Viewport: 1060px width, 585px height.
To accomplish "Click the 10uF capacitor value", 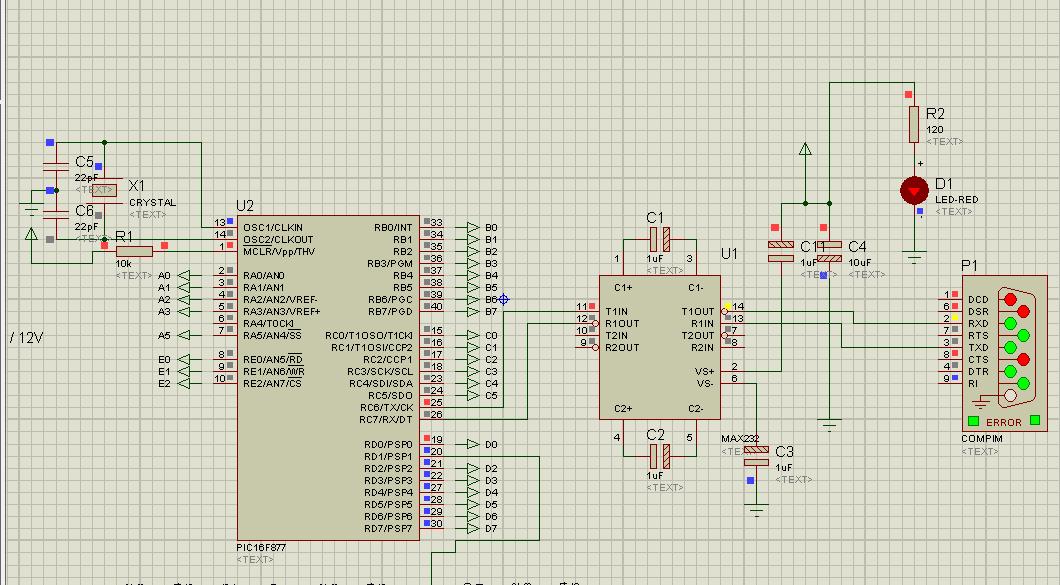I will click(860, 262).
